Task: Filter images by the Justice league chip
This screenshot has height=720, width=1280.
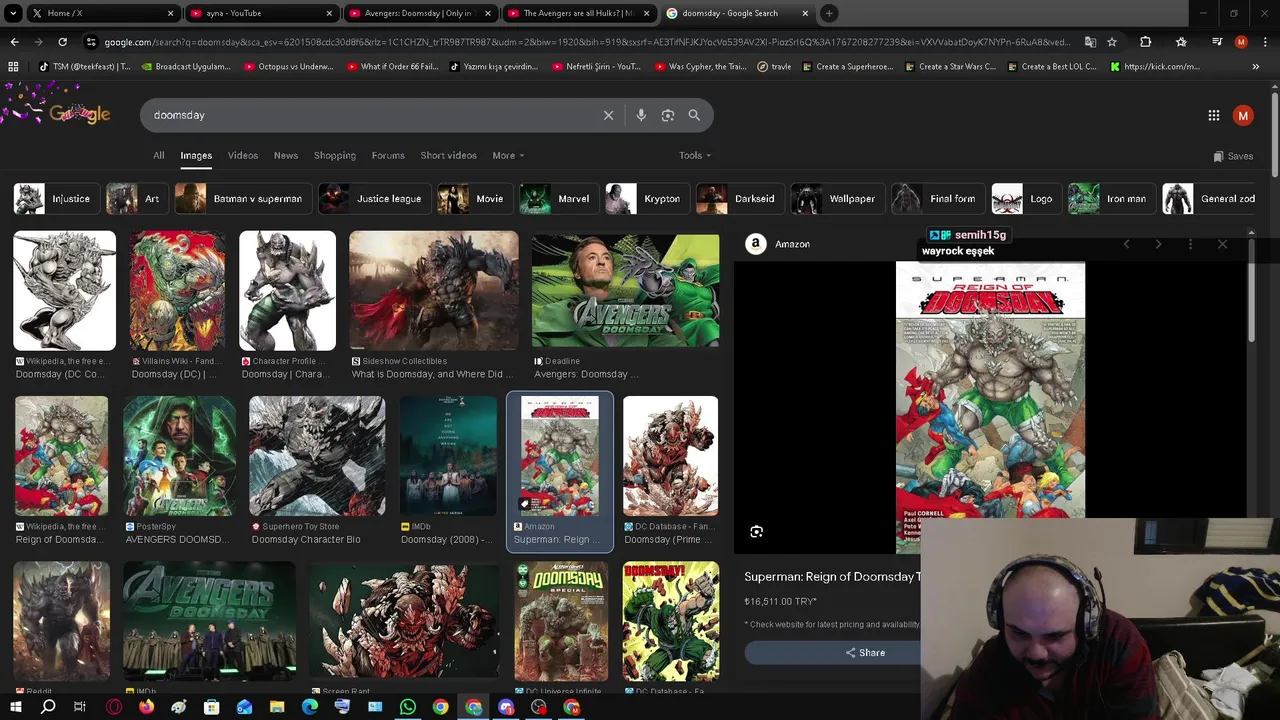Action: (x=375, y=199)
